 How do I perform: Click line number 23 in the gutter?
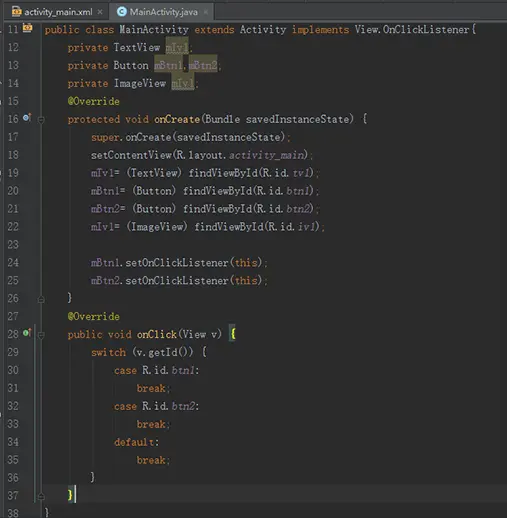point(13,245)
